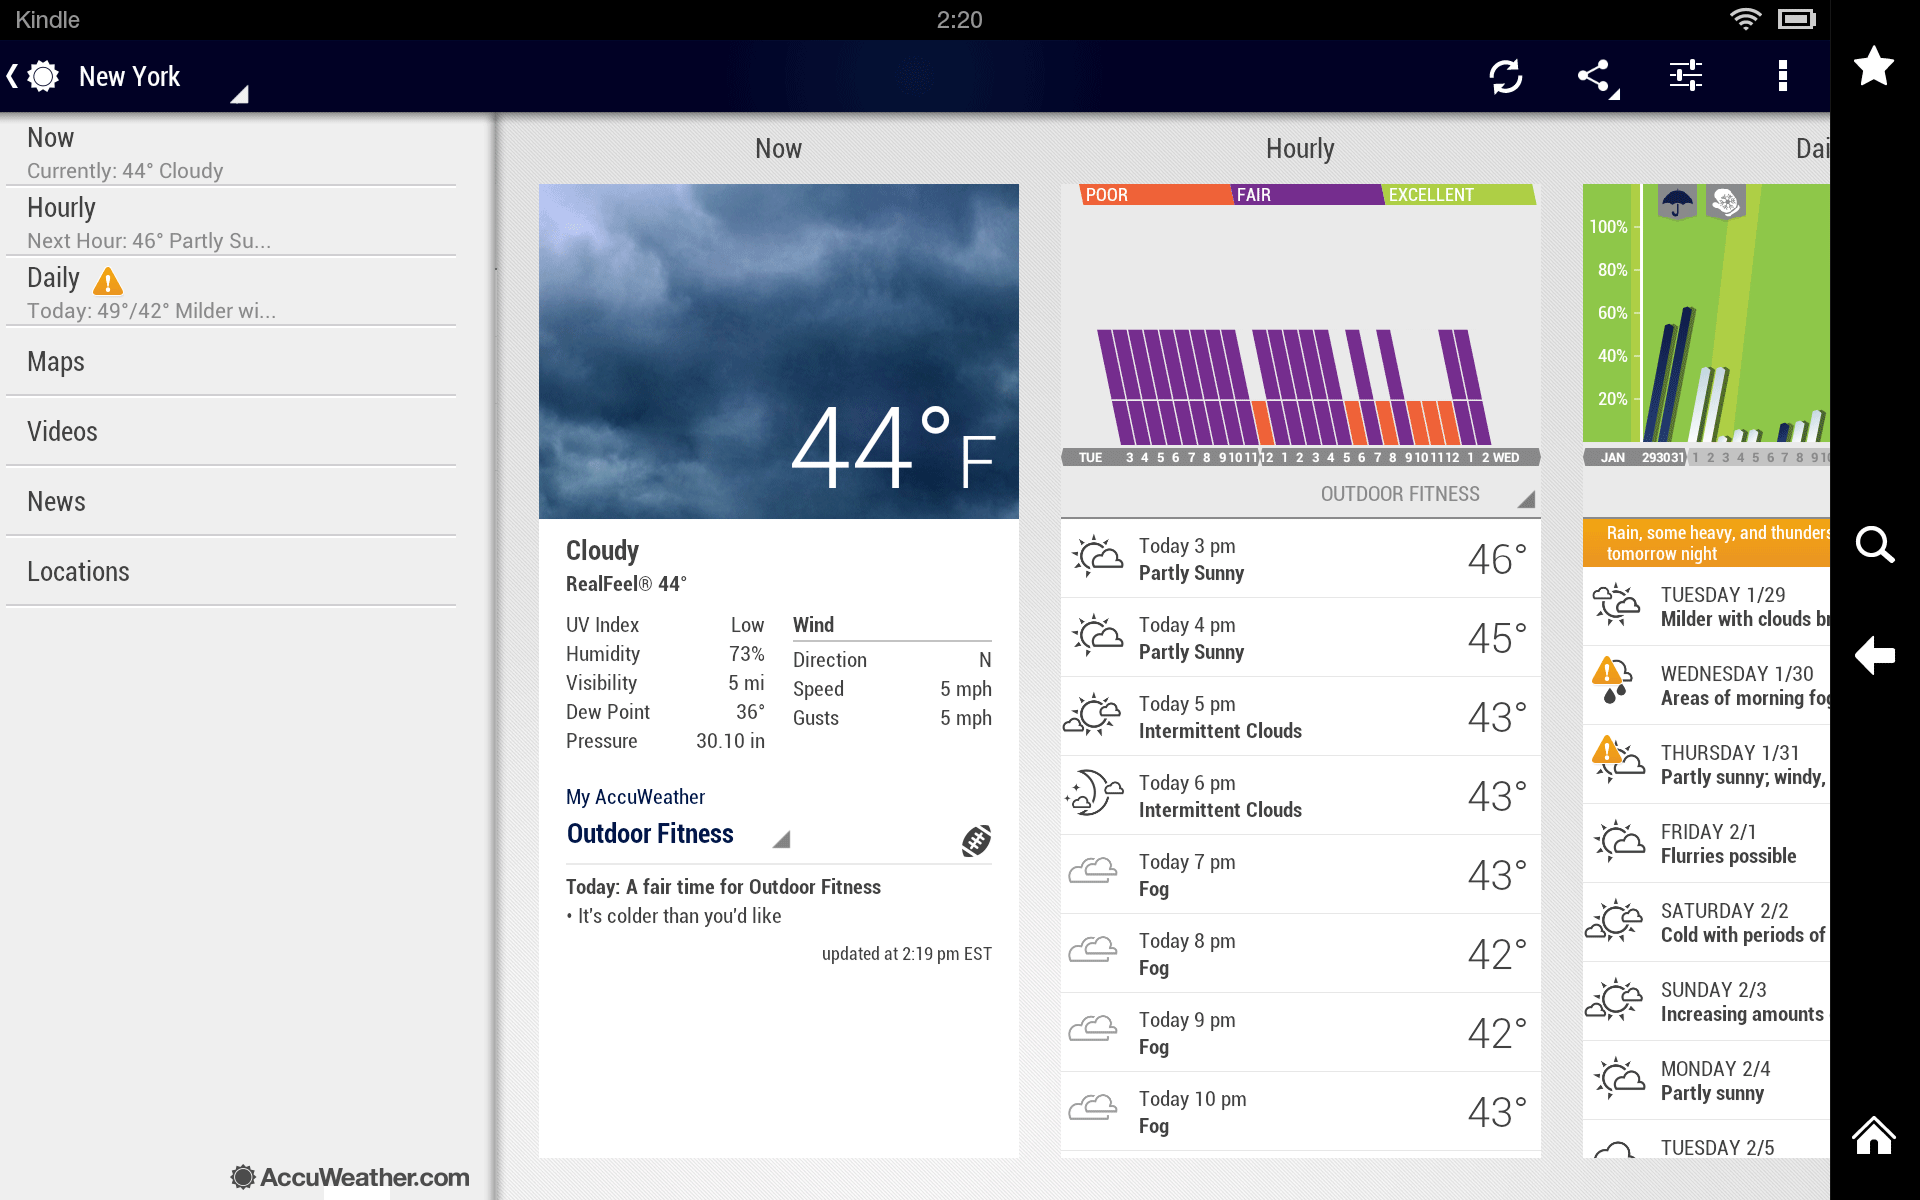Screen dimensions: 1920x1200
Task: Open the WEDNESDAY 1/30 forecast row
Action: point(1706,685)
